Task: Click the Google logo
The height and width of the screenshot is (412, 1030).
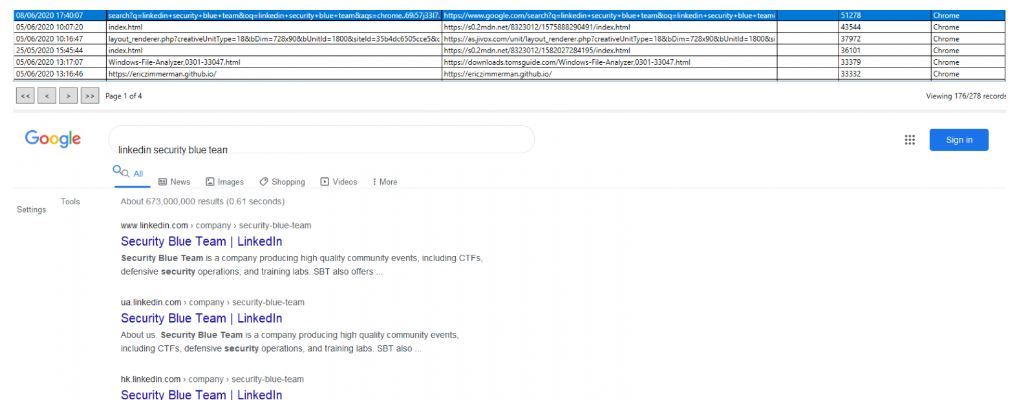Action: click(53, 139)
